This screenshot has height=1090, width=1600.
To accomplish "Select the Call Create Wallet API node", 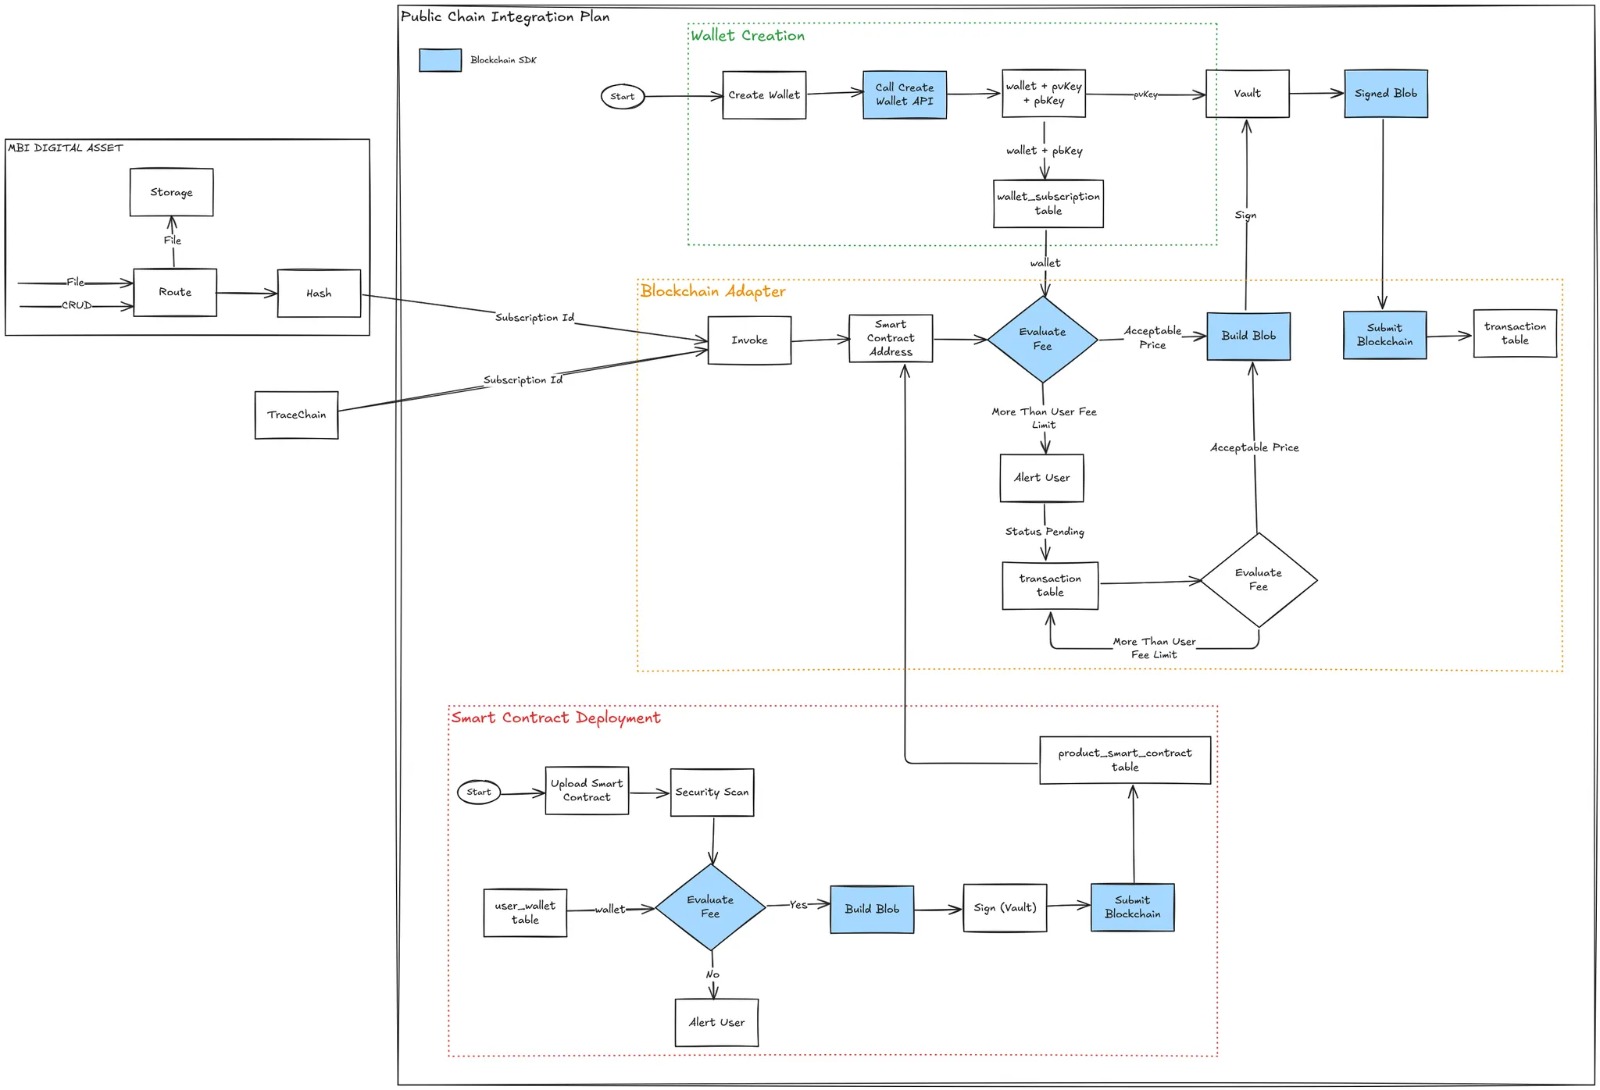I will click(x=903, y=95).
